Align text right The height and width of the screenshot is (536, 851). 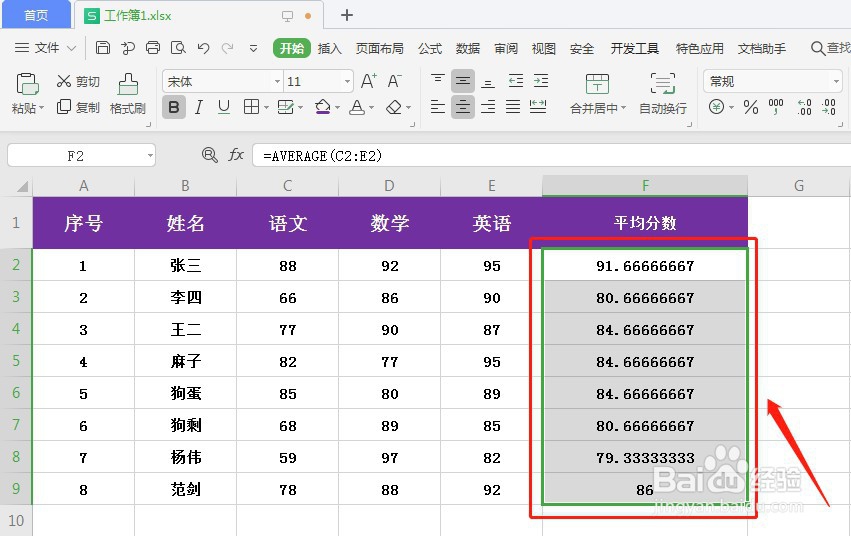(488, 106)
